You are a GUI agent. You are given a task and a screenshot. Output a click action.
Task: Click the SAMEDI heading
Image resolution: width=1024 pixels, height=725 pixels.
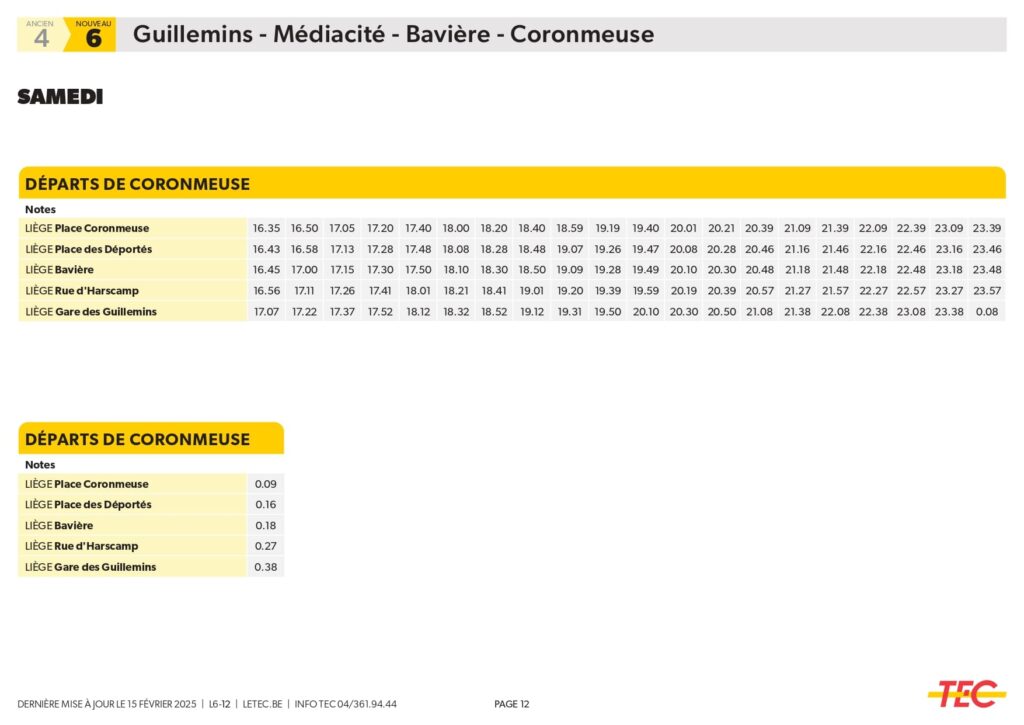[x=60, y=97]
